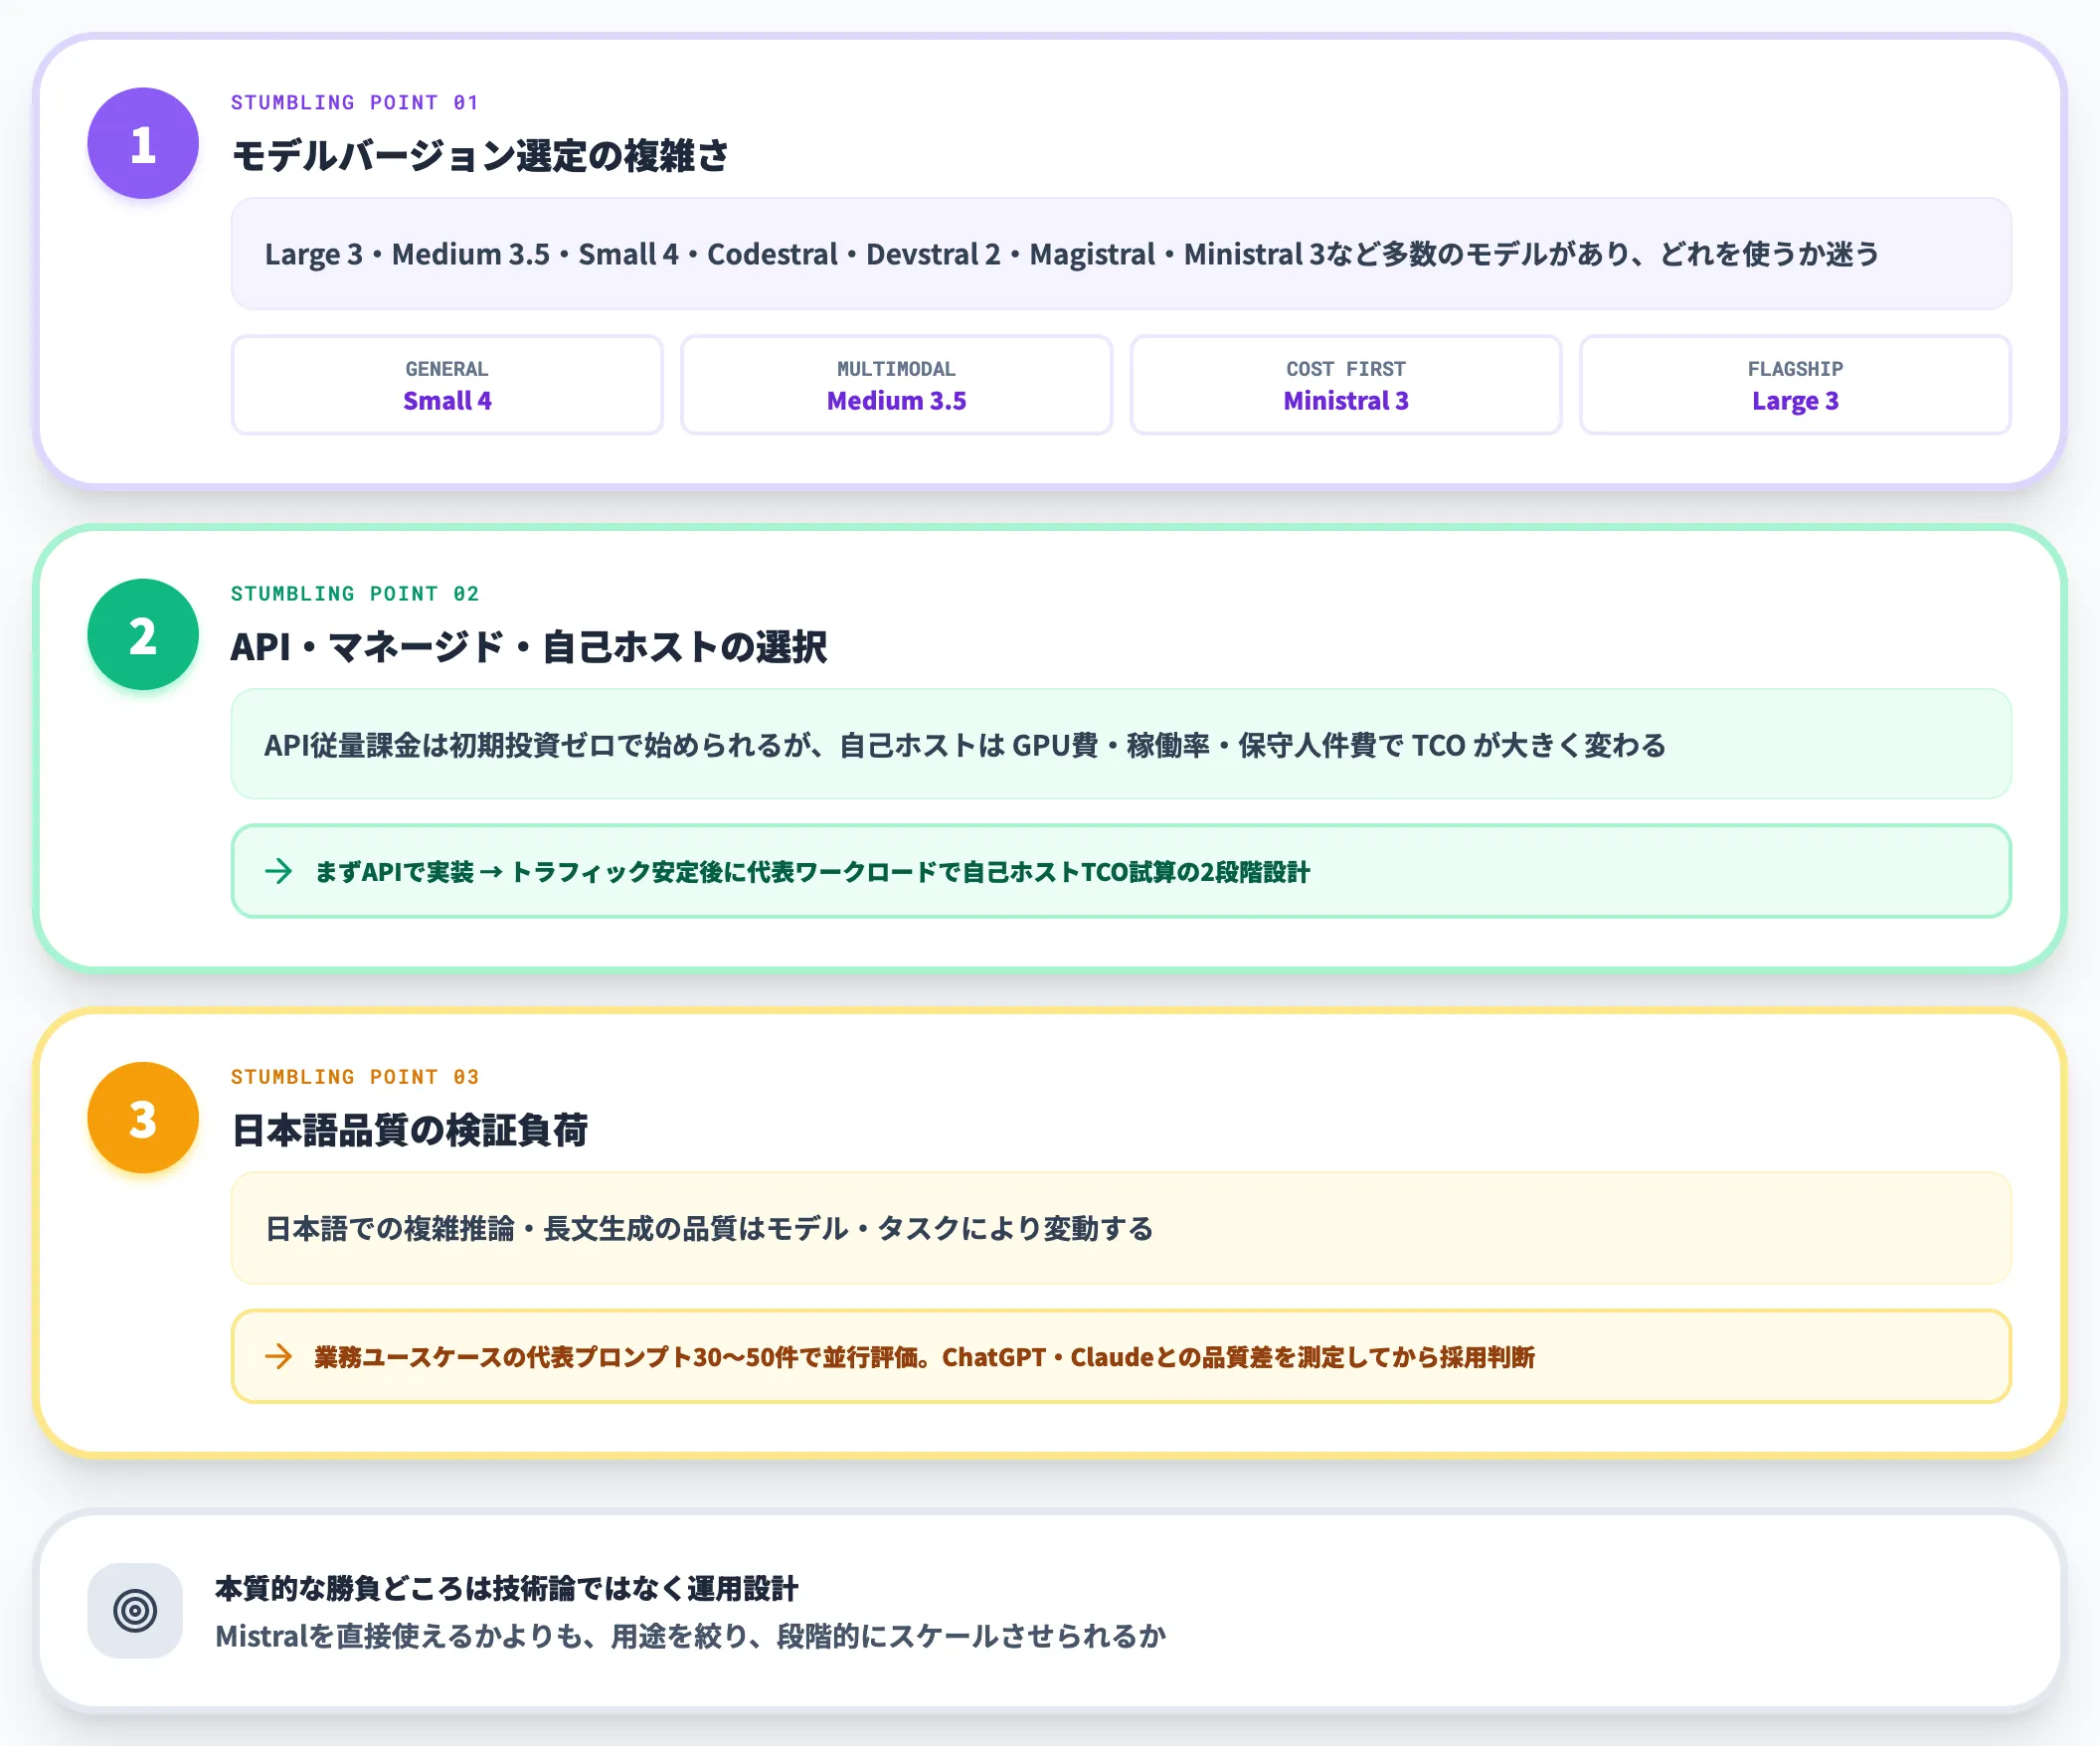Click heading 日本語品質の検証負荷
2100x1746 pixels.
409,1129
